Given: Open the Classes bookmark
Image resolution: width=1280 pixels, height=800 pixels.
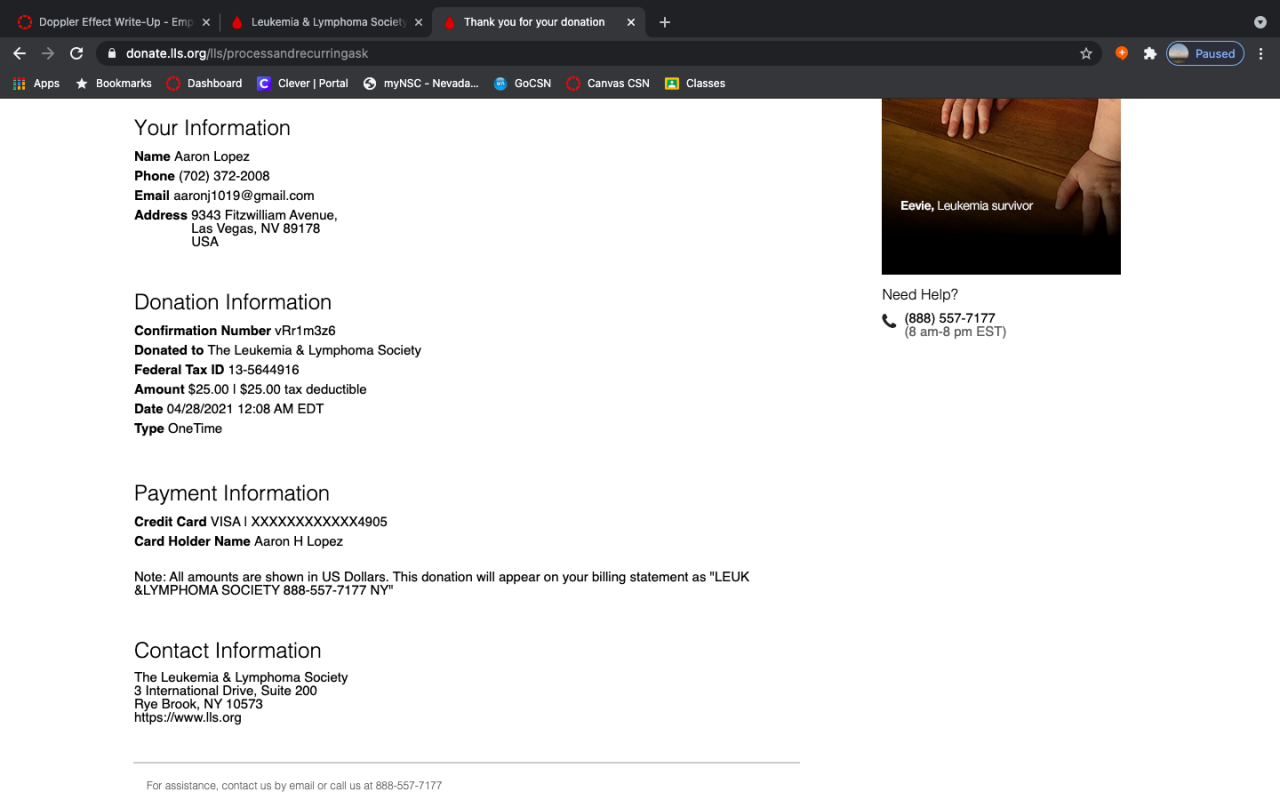Looking at the screenshot, I should pos(695,84).
